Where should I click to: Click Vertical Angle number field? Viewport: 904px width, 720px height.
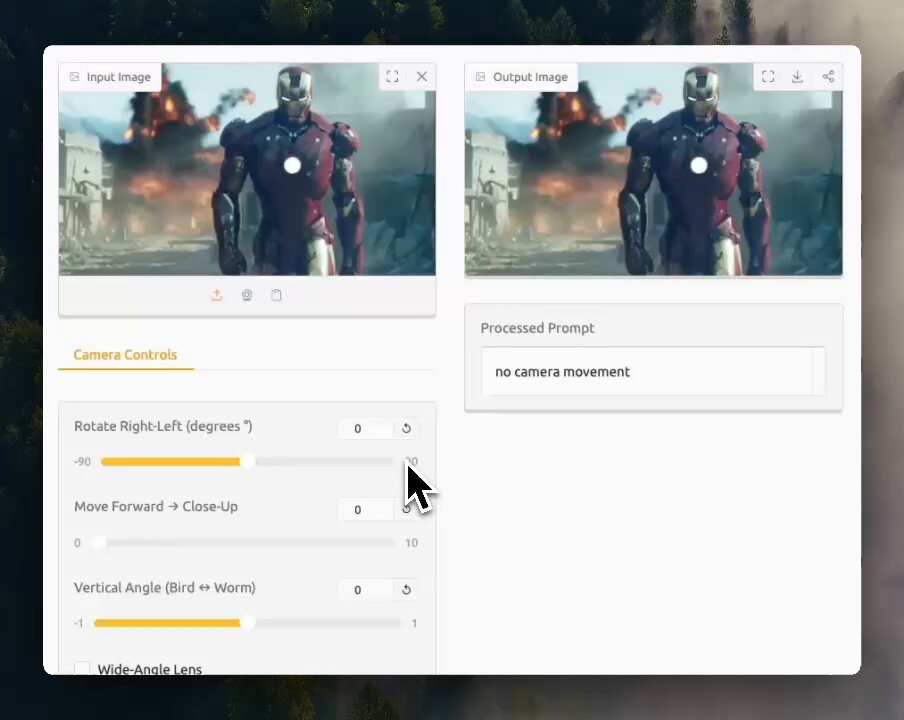coord(366,590)
